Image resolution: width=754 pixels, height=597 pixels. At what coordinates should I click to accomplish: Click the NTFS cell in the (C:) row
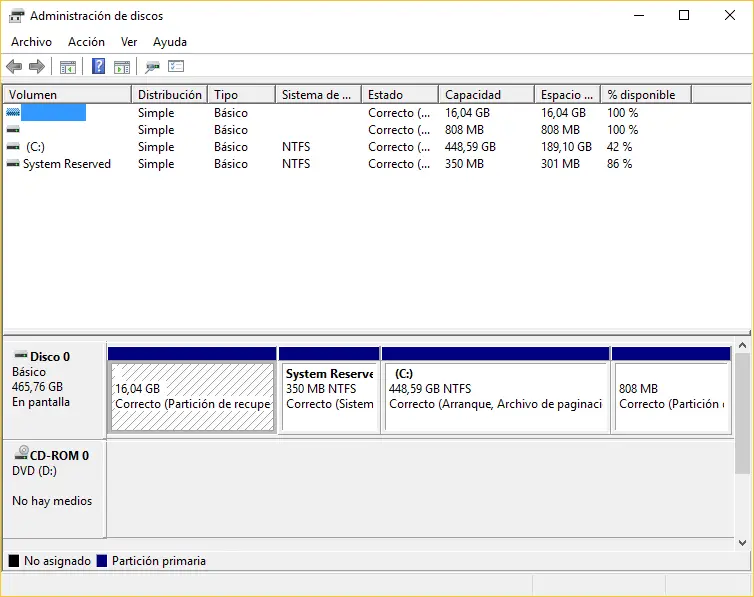click(296, 147)
